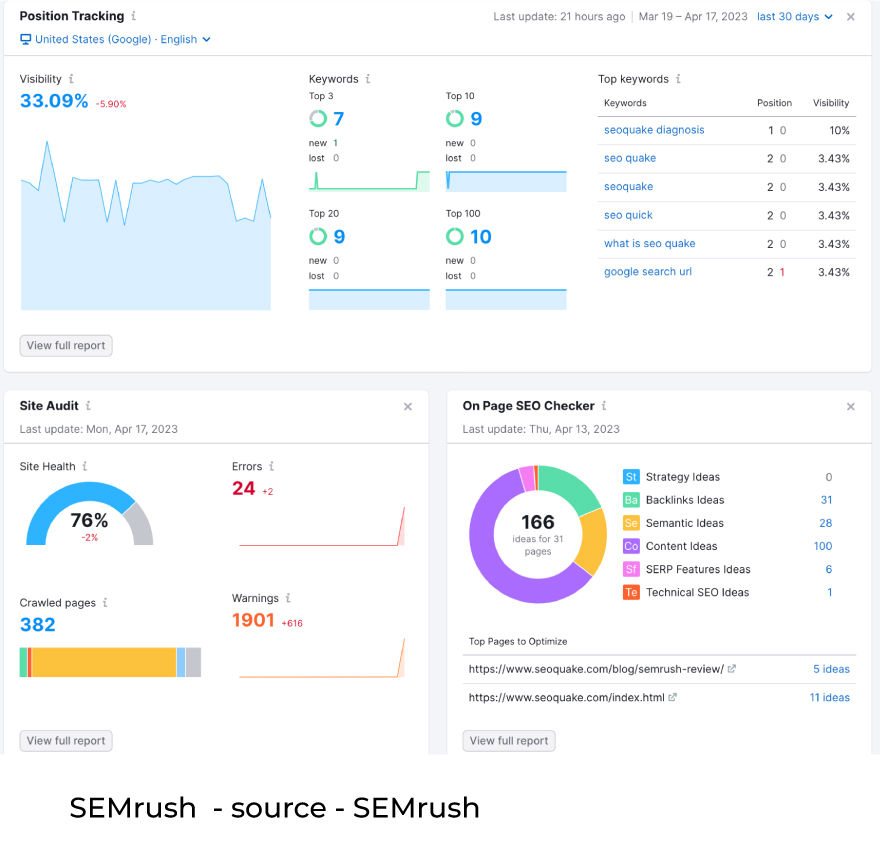Viewport: 880px width, 856px height.
Task: Open Semantic Ideas count 28
Action: [x=826, y=523]
